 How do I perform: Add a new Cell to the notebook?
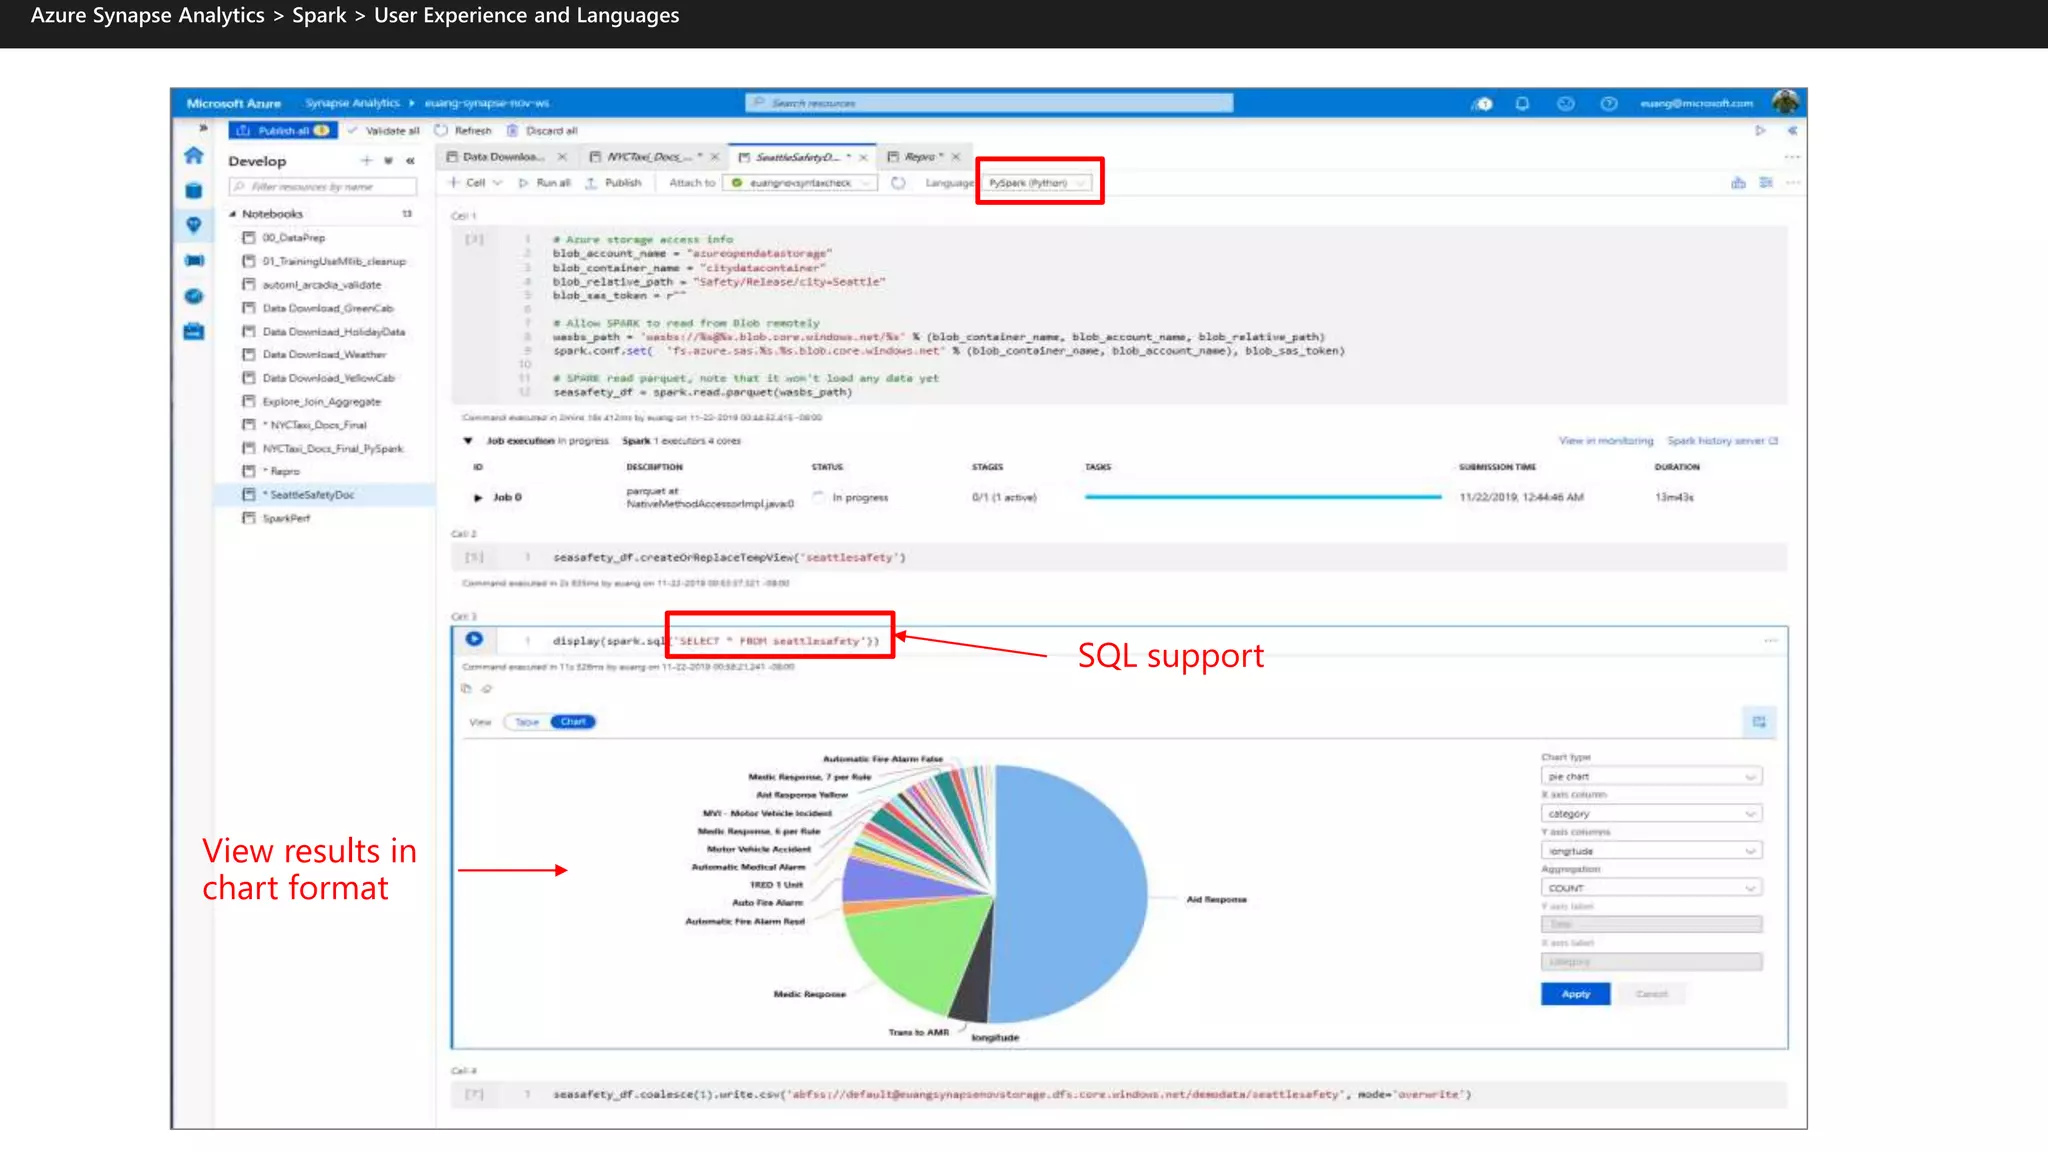coord(467,183)
